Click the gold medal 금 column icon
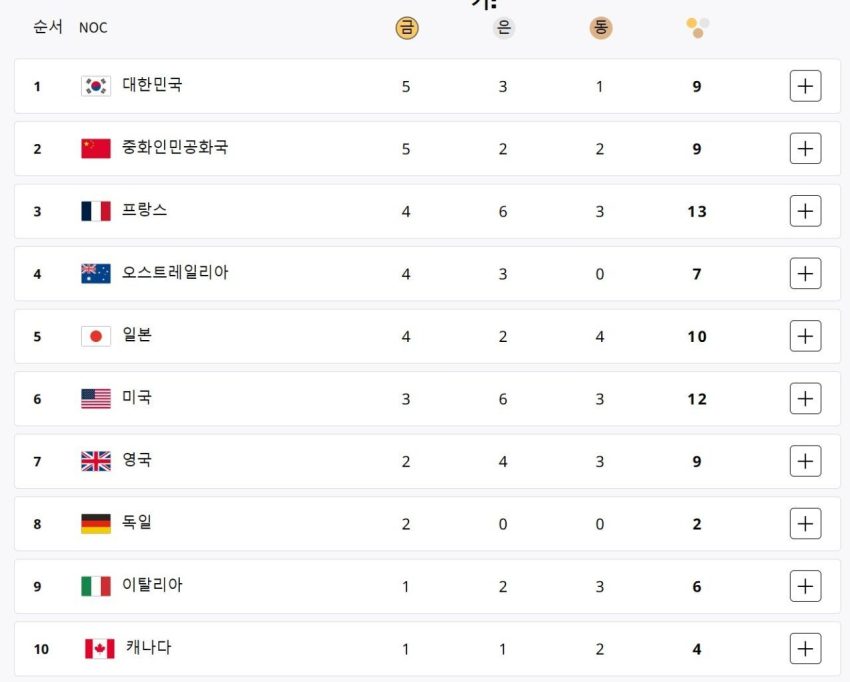The image size is (850, 682). [x=407, y=28]
